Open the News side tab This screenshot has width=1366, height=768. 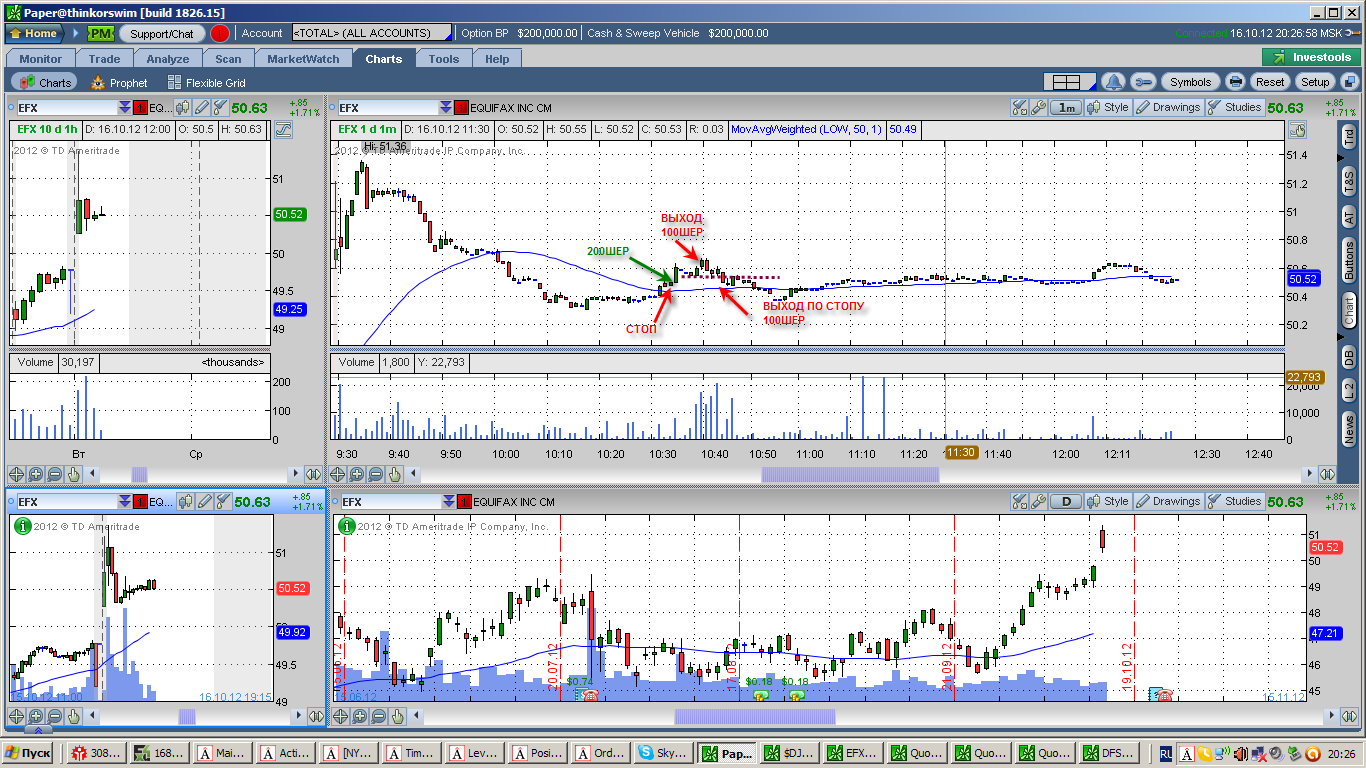pyautogui.click(x=1349, y=430)
